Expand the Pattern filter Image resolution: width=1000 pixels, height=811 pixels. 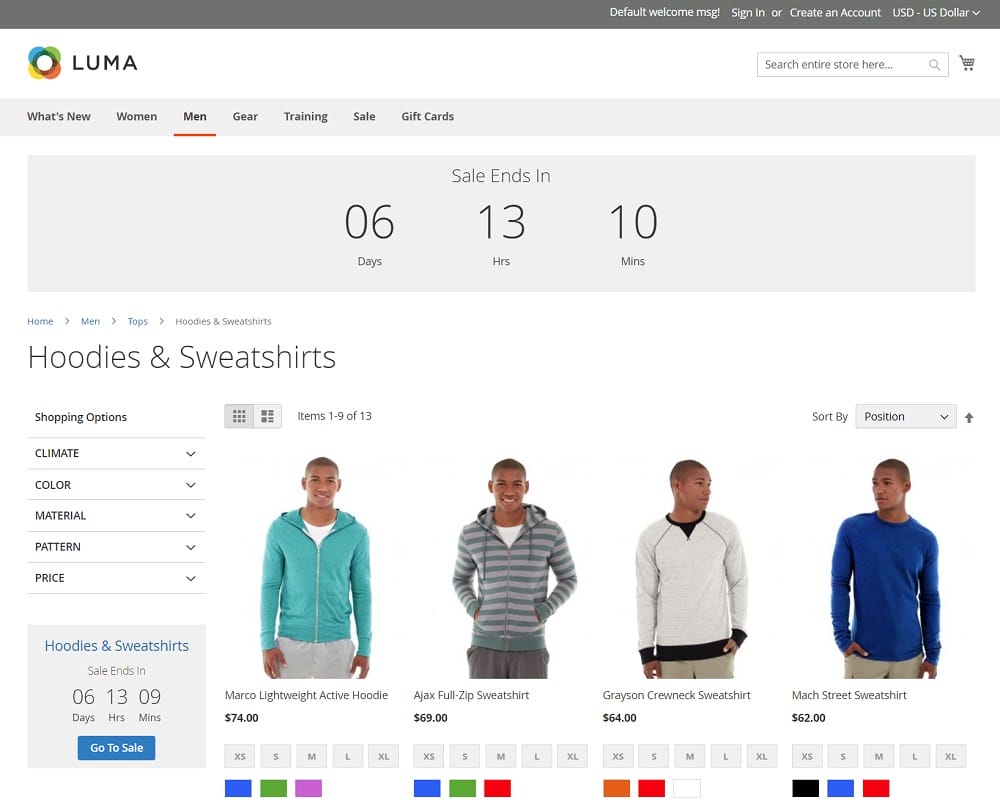coord(116,546)
